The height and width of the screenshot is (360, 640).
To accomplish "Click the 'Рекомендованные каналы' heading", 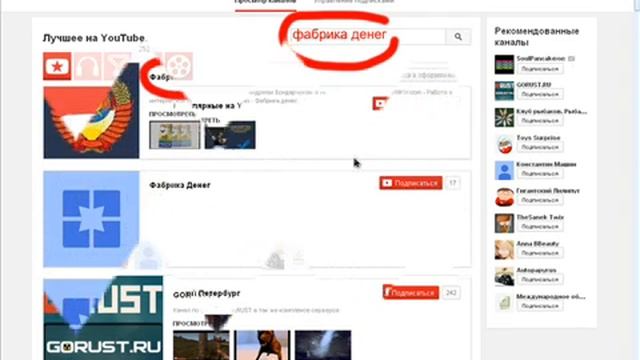I will click(536, 37).
